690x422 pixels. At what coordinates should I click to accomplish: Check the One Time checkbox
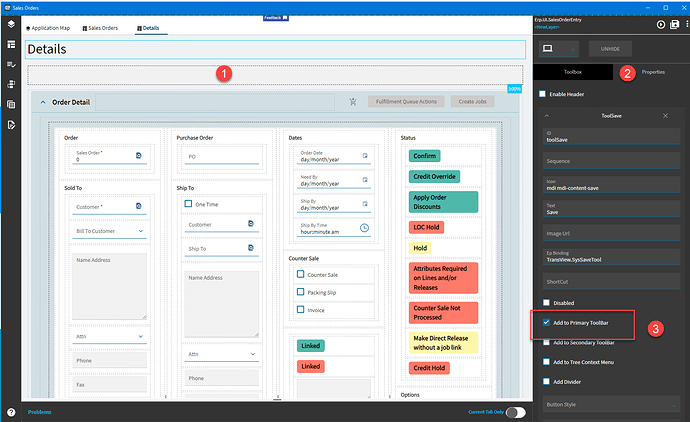[x=188, y=204]
